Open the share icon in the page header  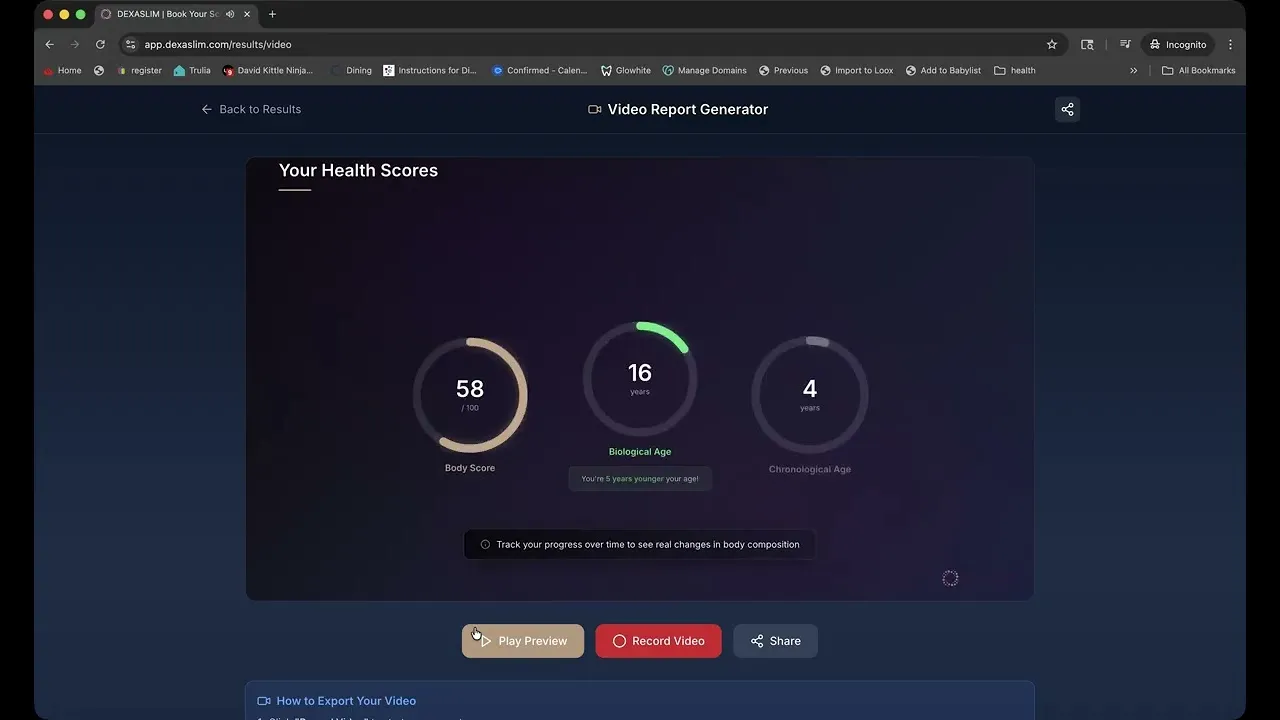click(1067, 109)
